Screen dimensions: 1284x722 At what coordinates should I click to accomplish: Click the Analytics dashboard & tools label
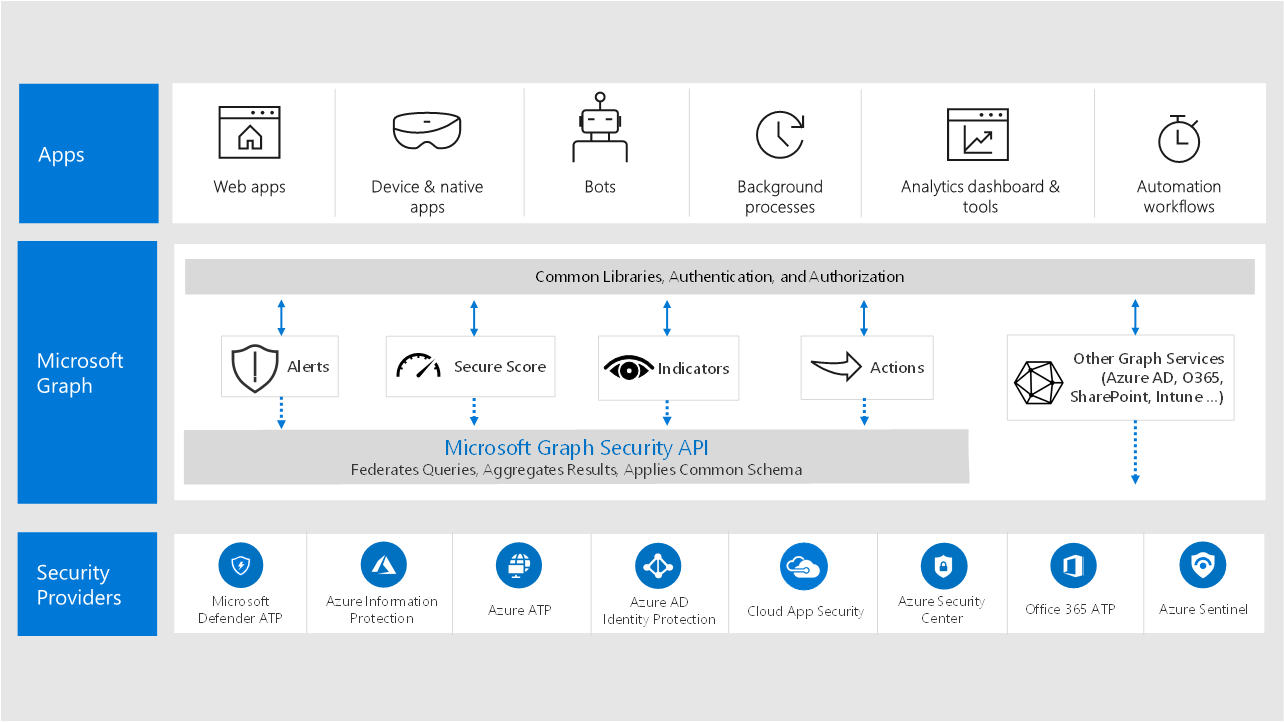(980, 197)
